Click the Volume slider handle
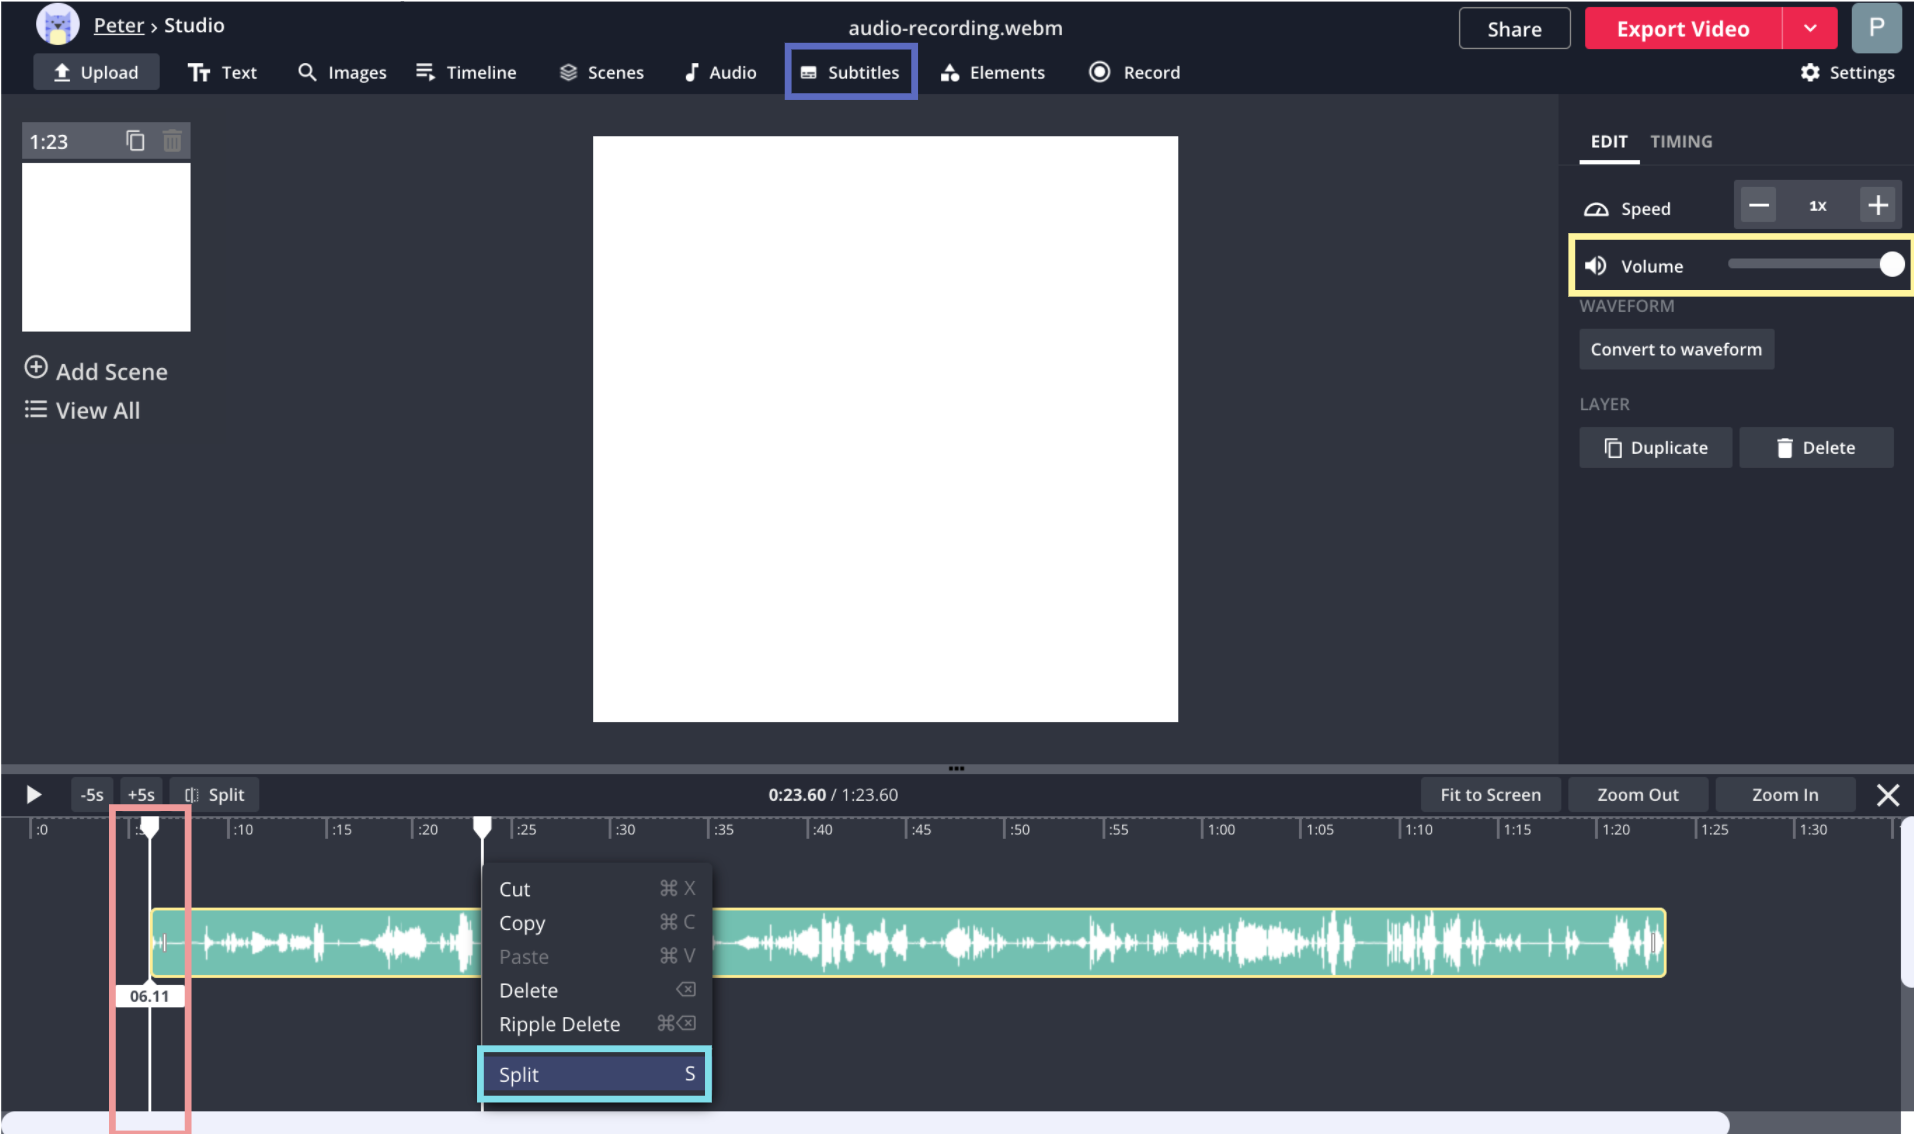 tap(1891, 265)
